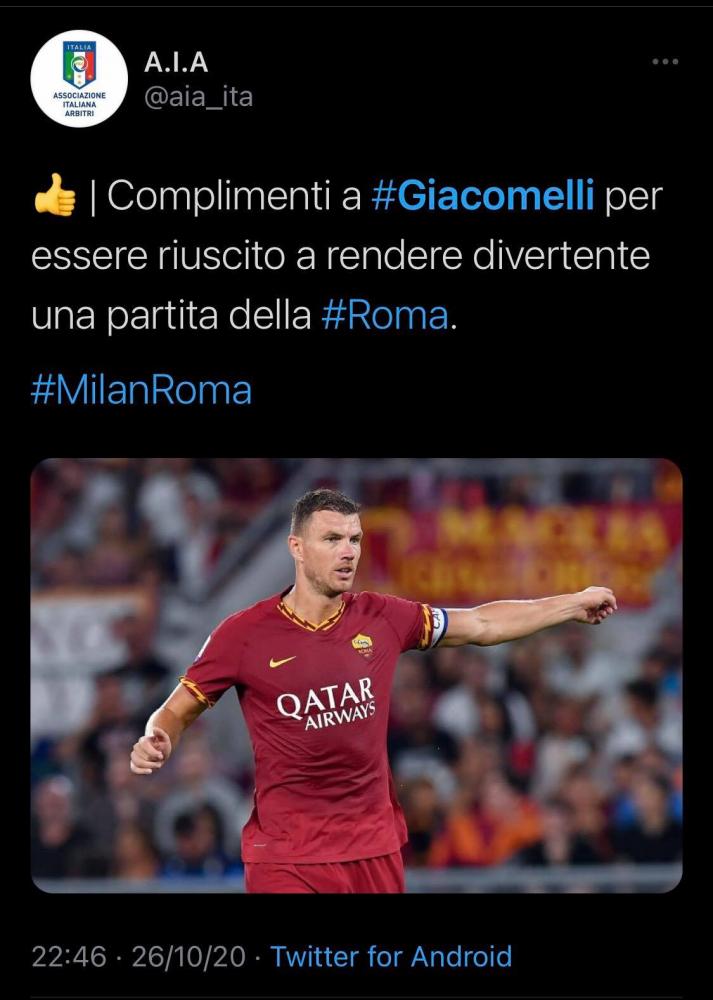Open the #MilanRoma hashtag
Screen dimensions: 713x1000
[x=141, y=390]
